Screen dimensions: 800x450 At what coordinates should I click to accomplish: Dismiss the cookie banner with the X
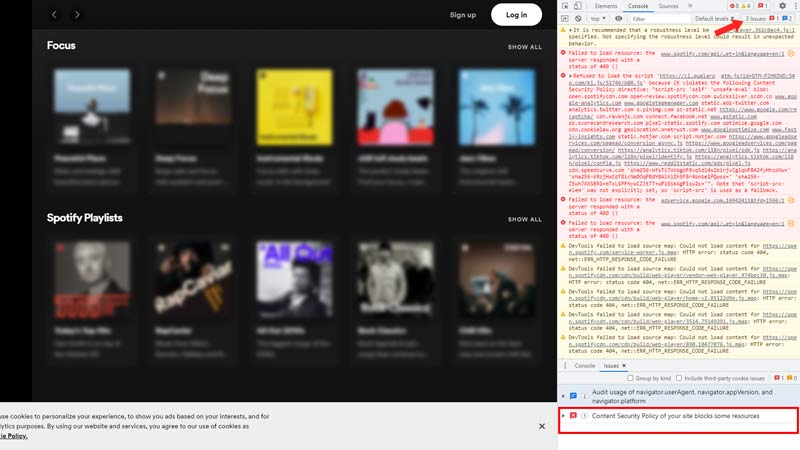pos(542,426)
